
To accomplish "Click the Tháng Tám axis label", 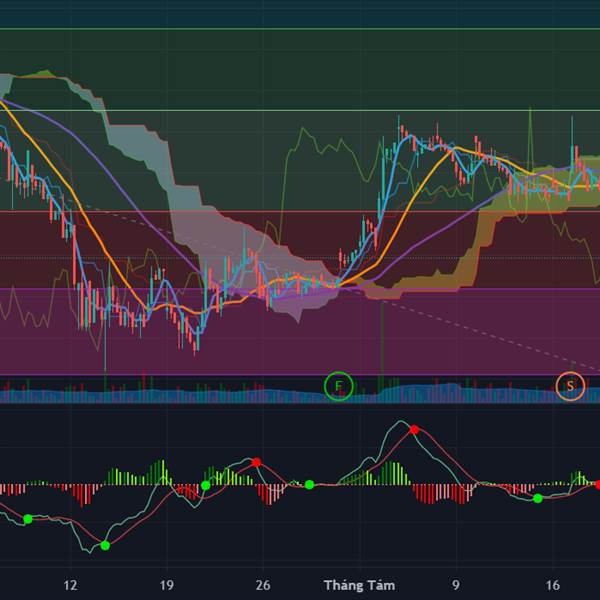I will [359, 585].
